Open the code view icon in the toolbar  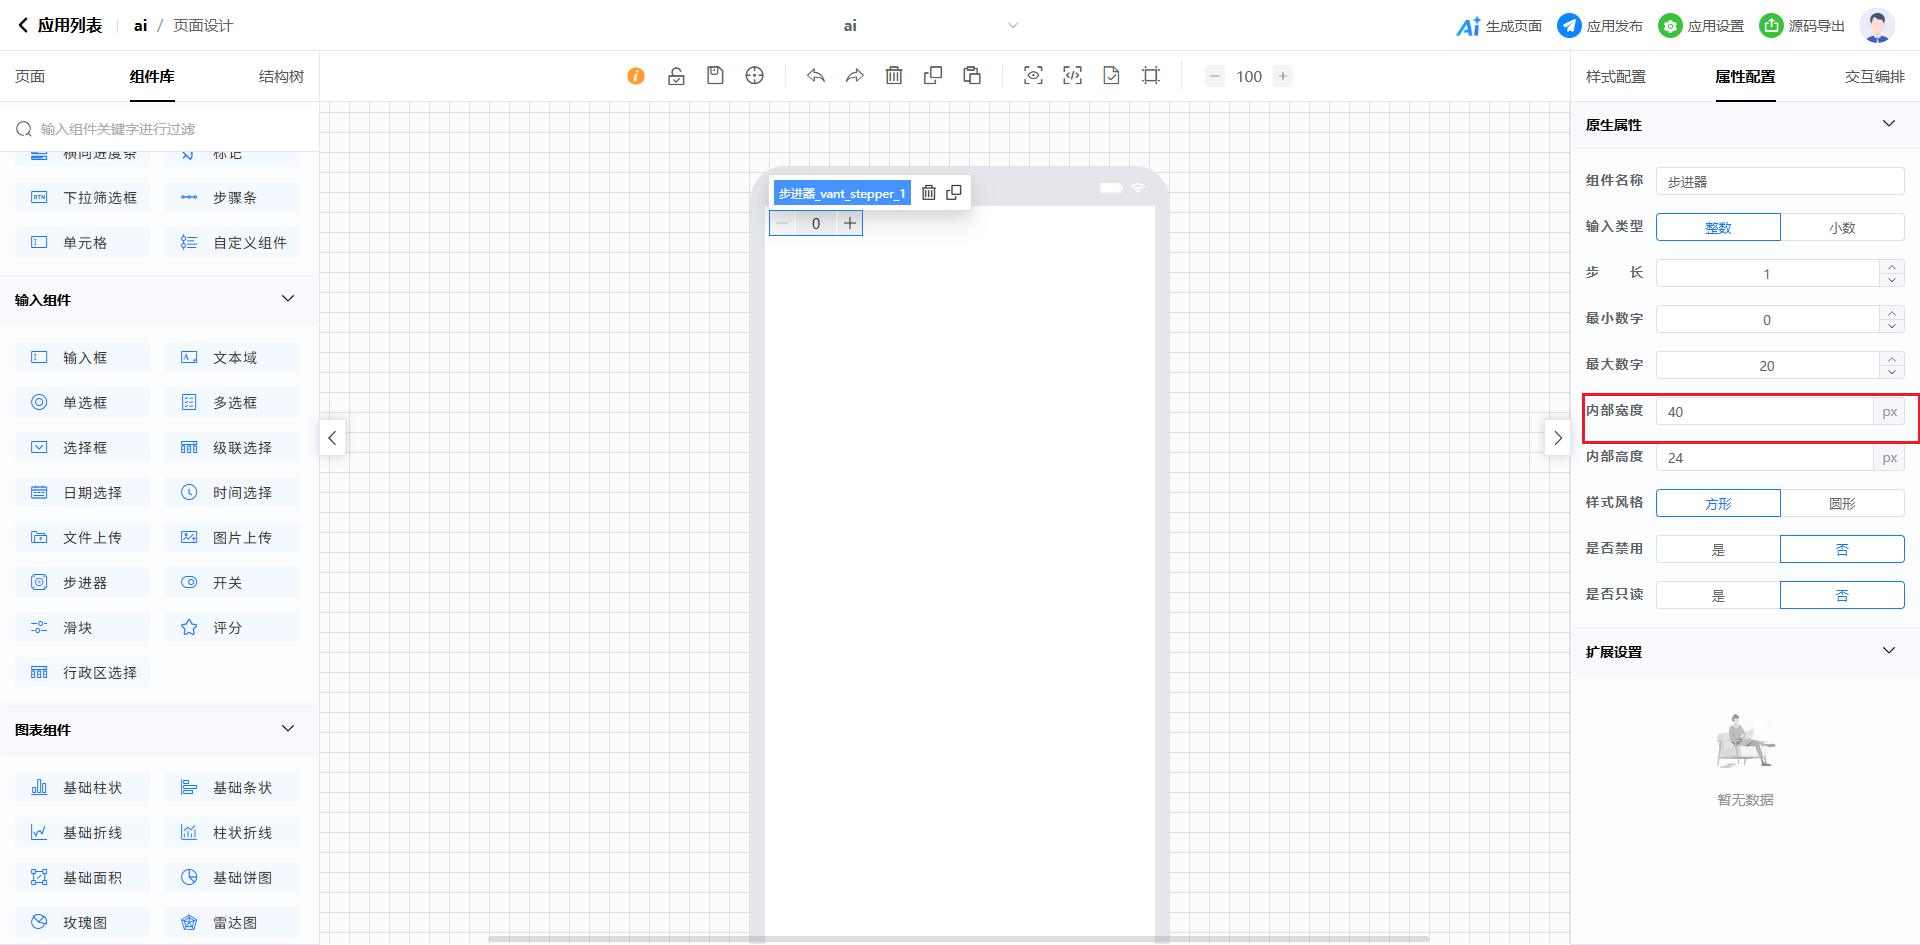1072,76
